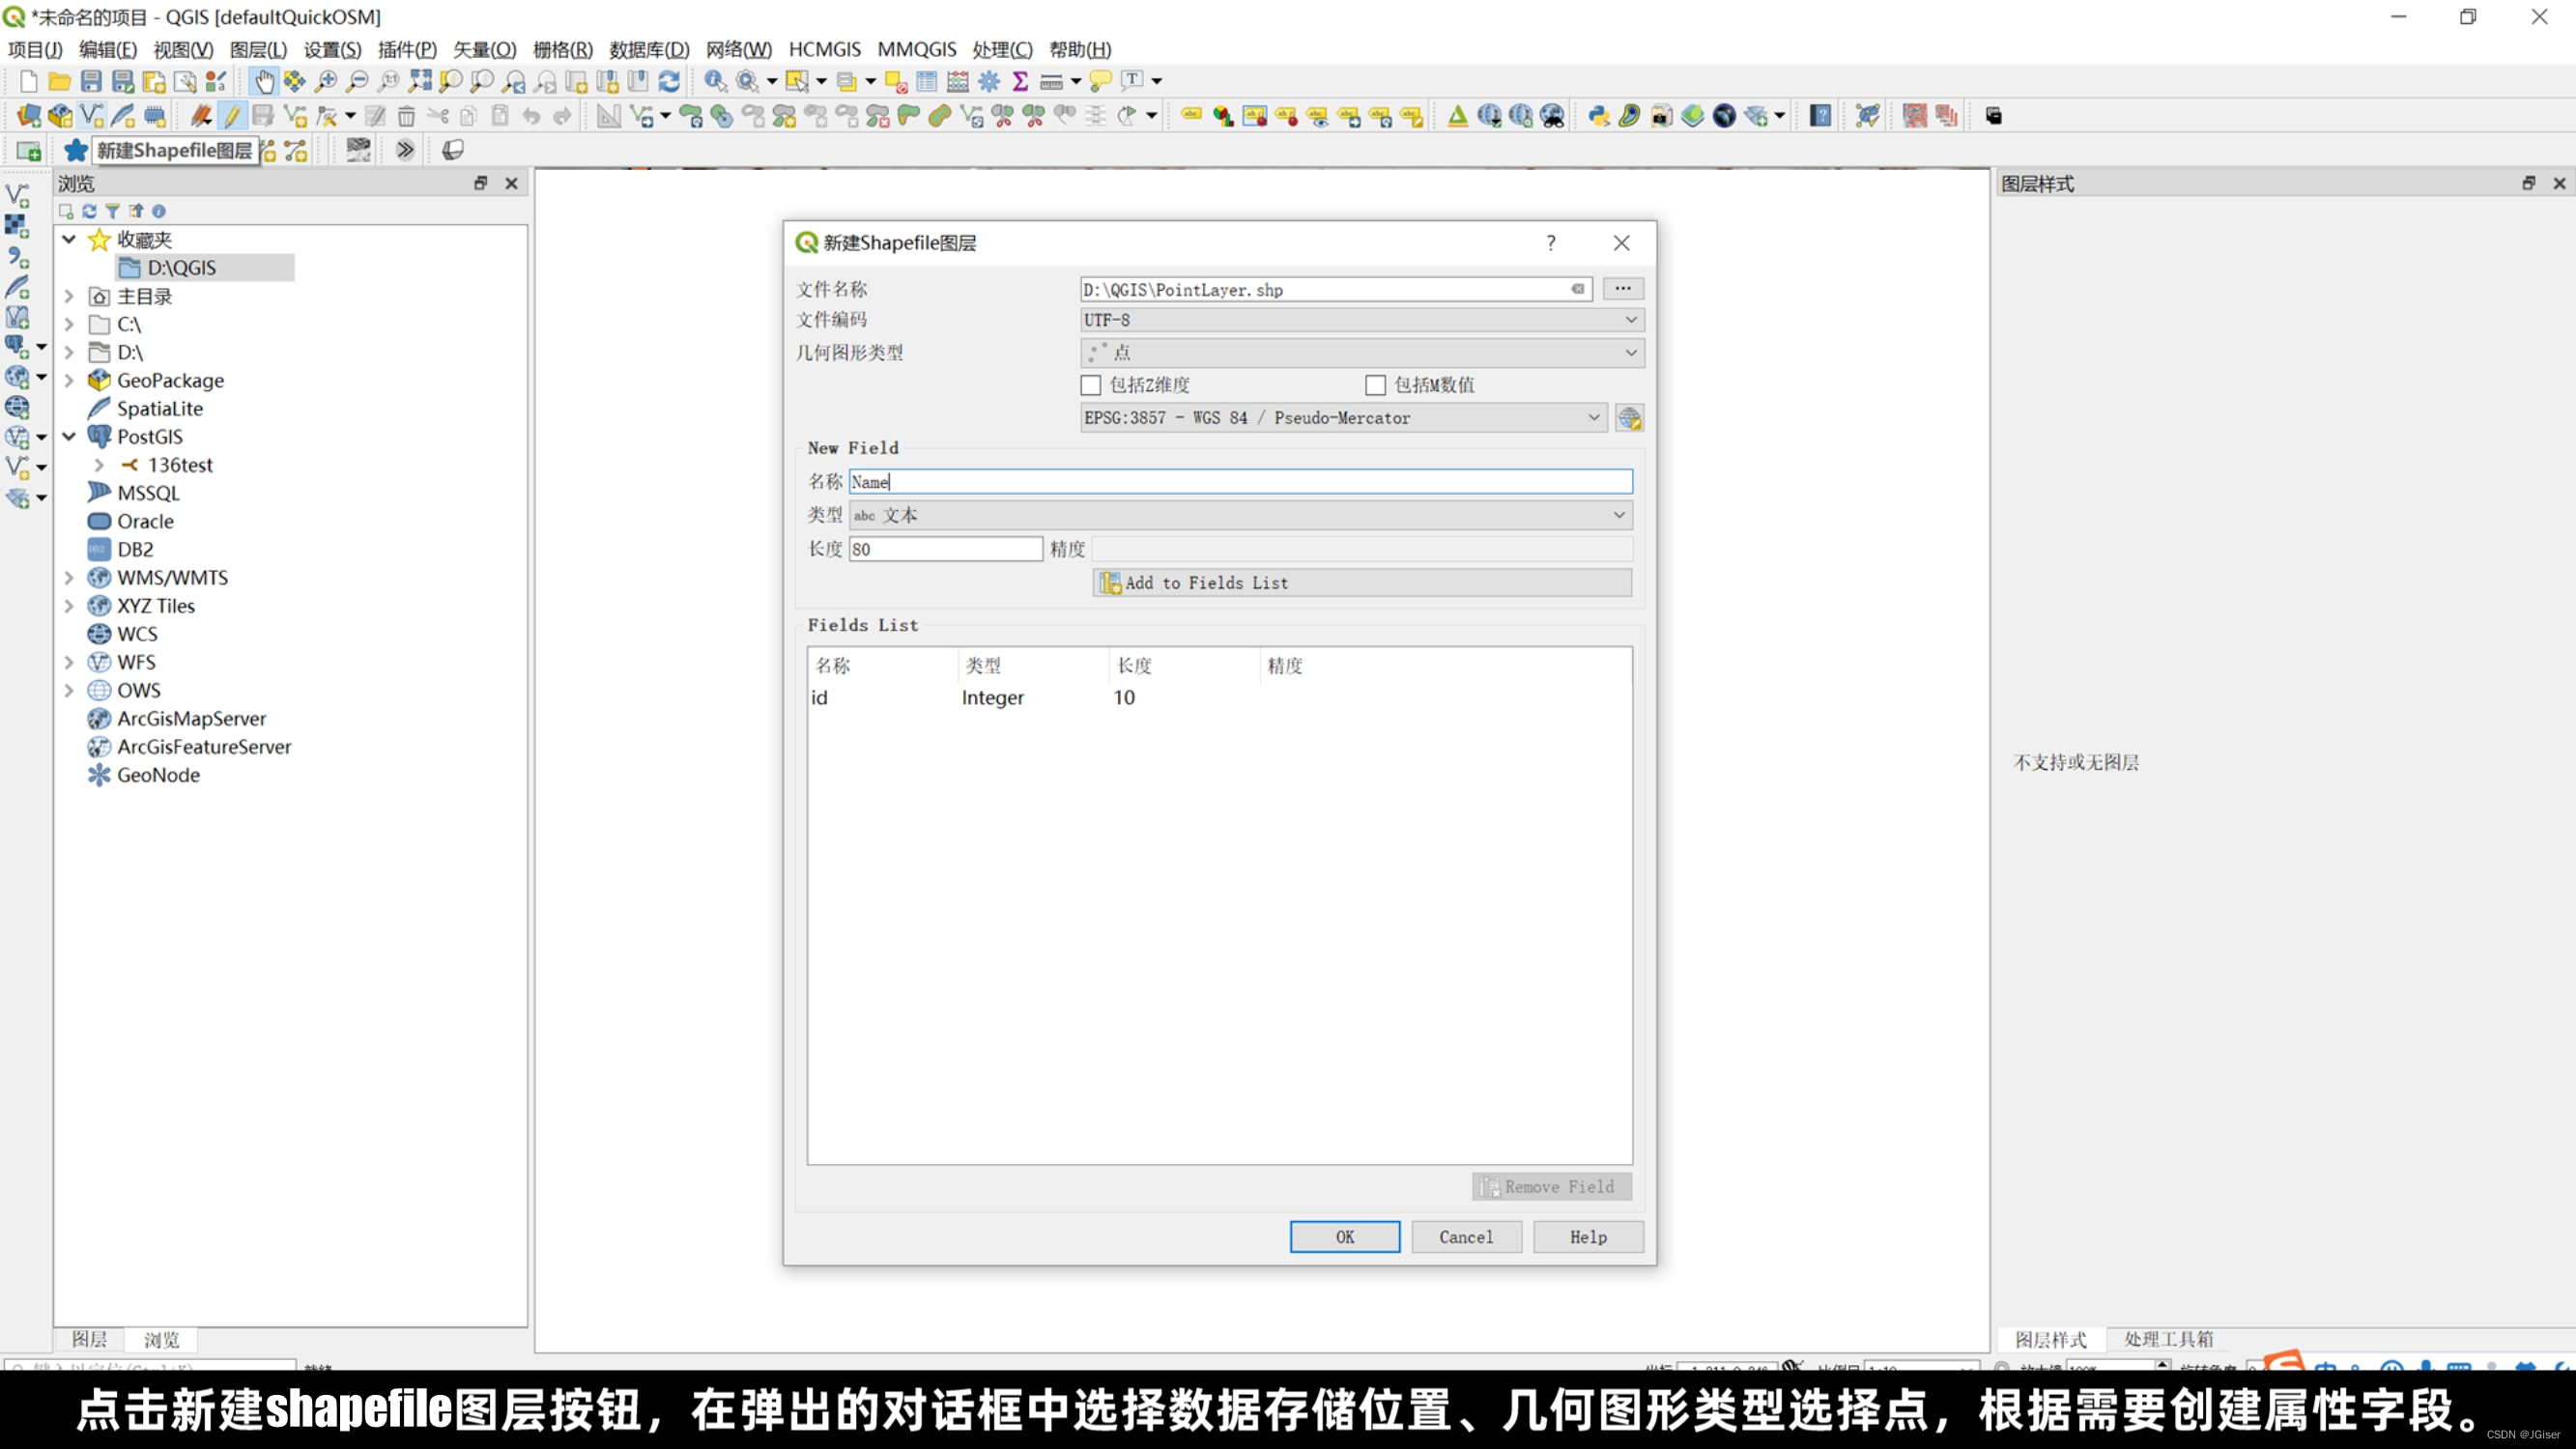
Task: Select the D:\QGIS favorite folder
Action: [182, 268]
